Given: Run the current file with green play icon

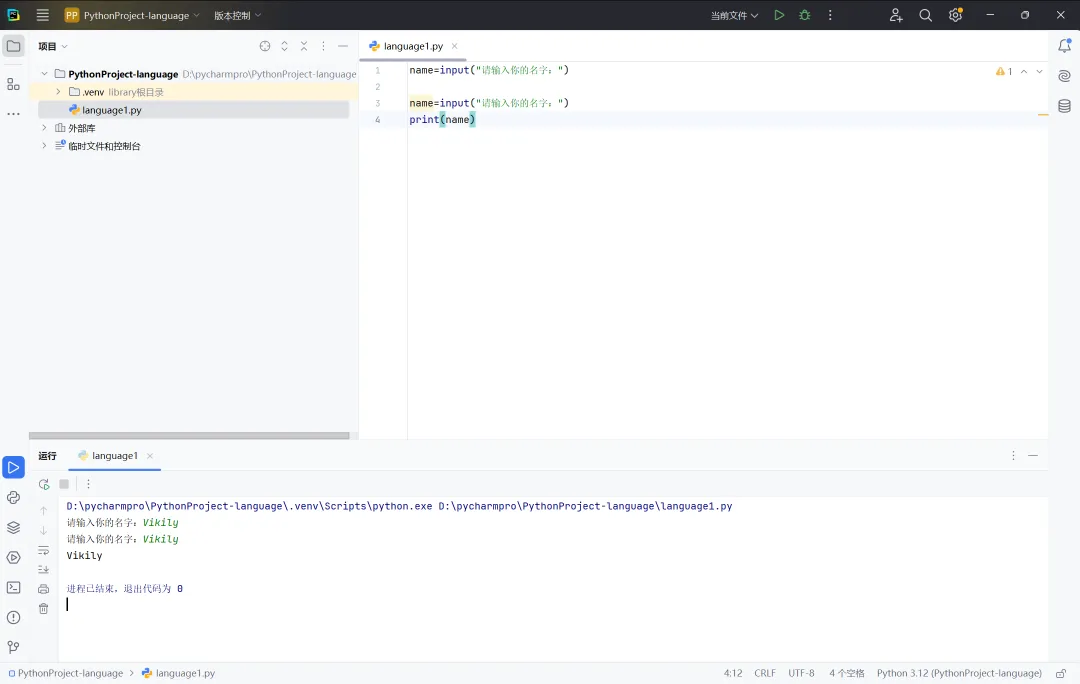Looking at the screenshot, I should 779,15.
